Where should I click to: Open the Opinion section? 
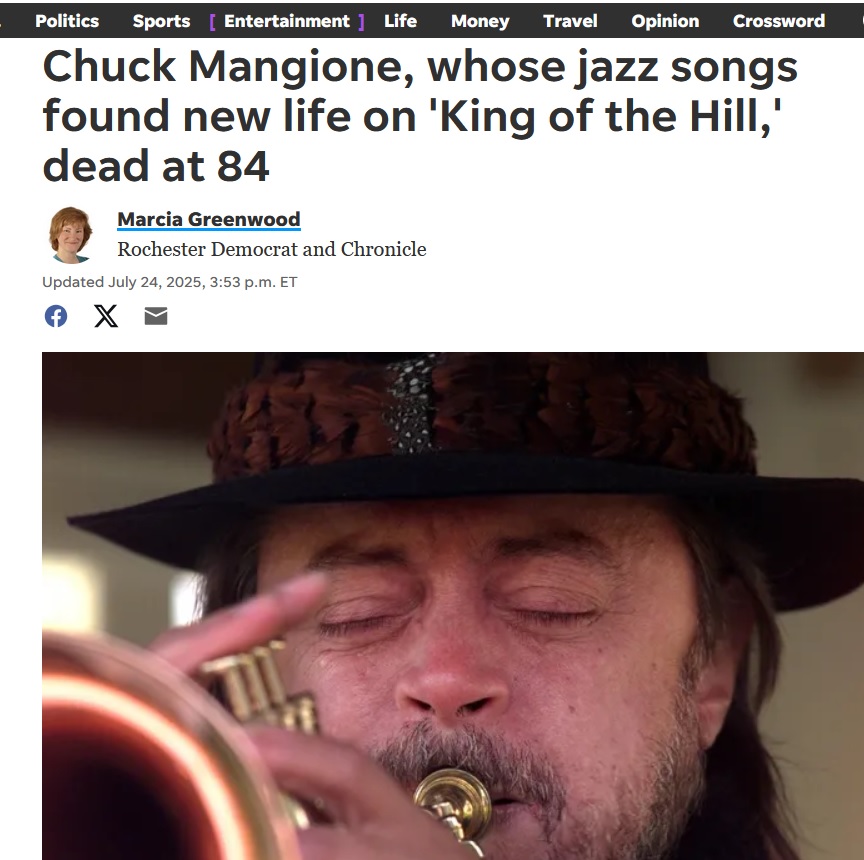665,21
